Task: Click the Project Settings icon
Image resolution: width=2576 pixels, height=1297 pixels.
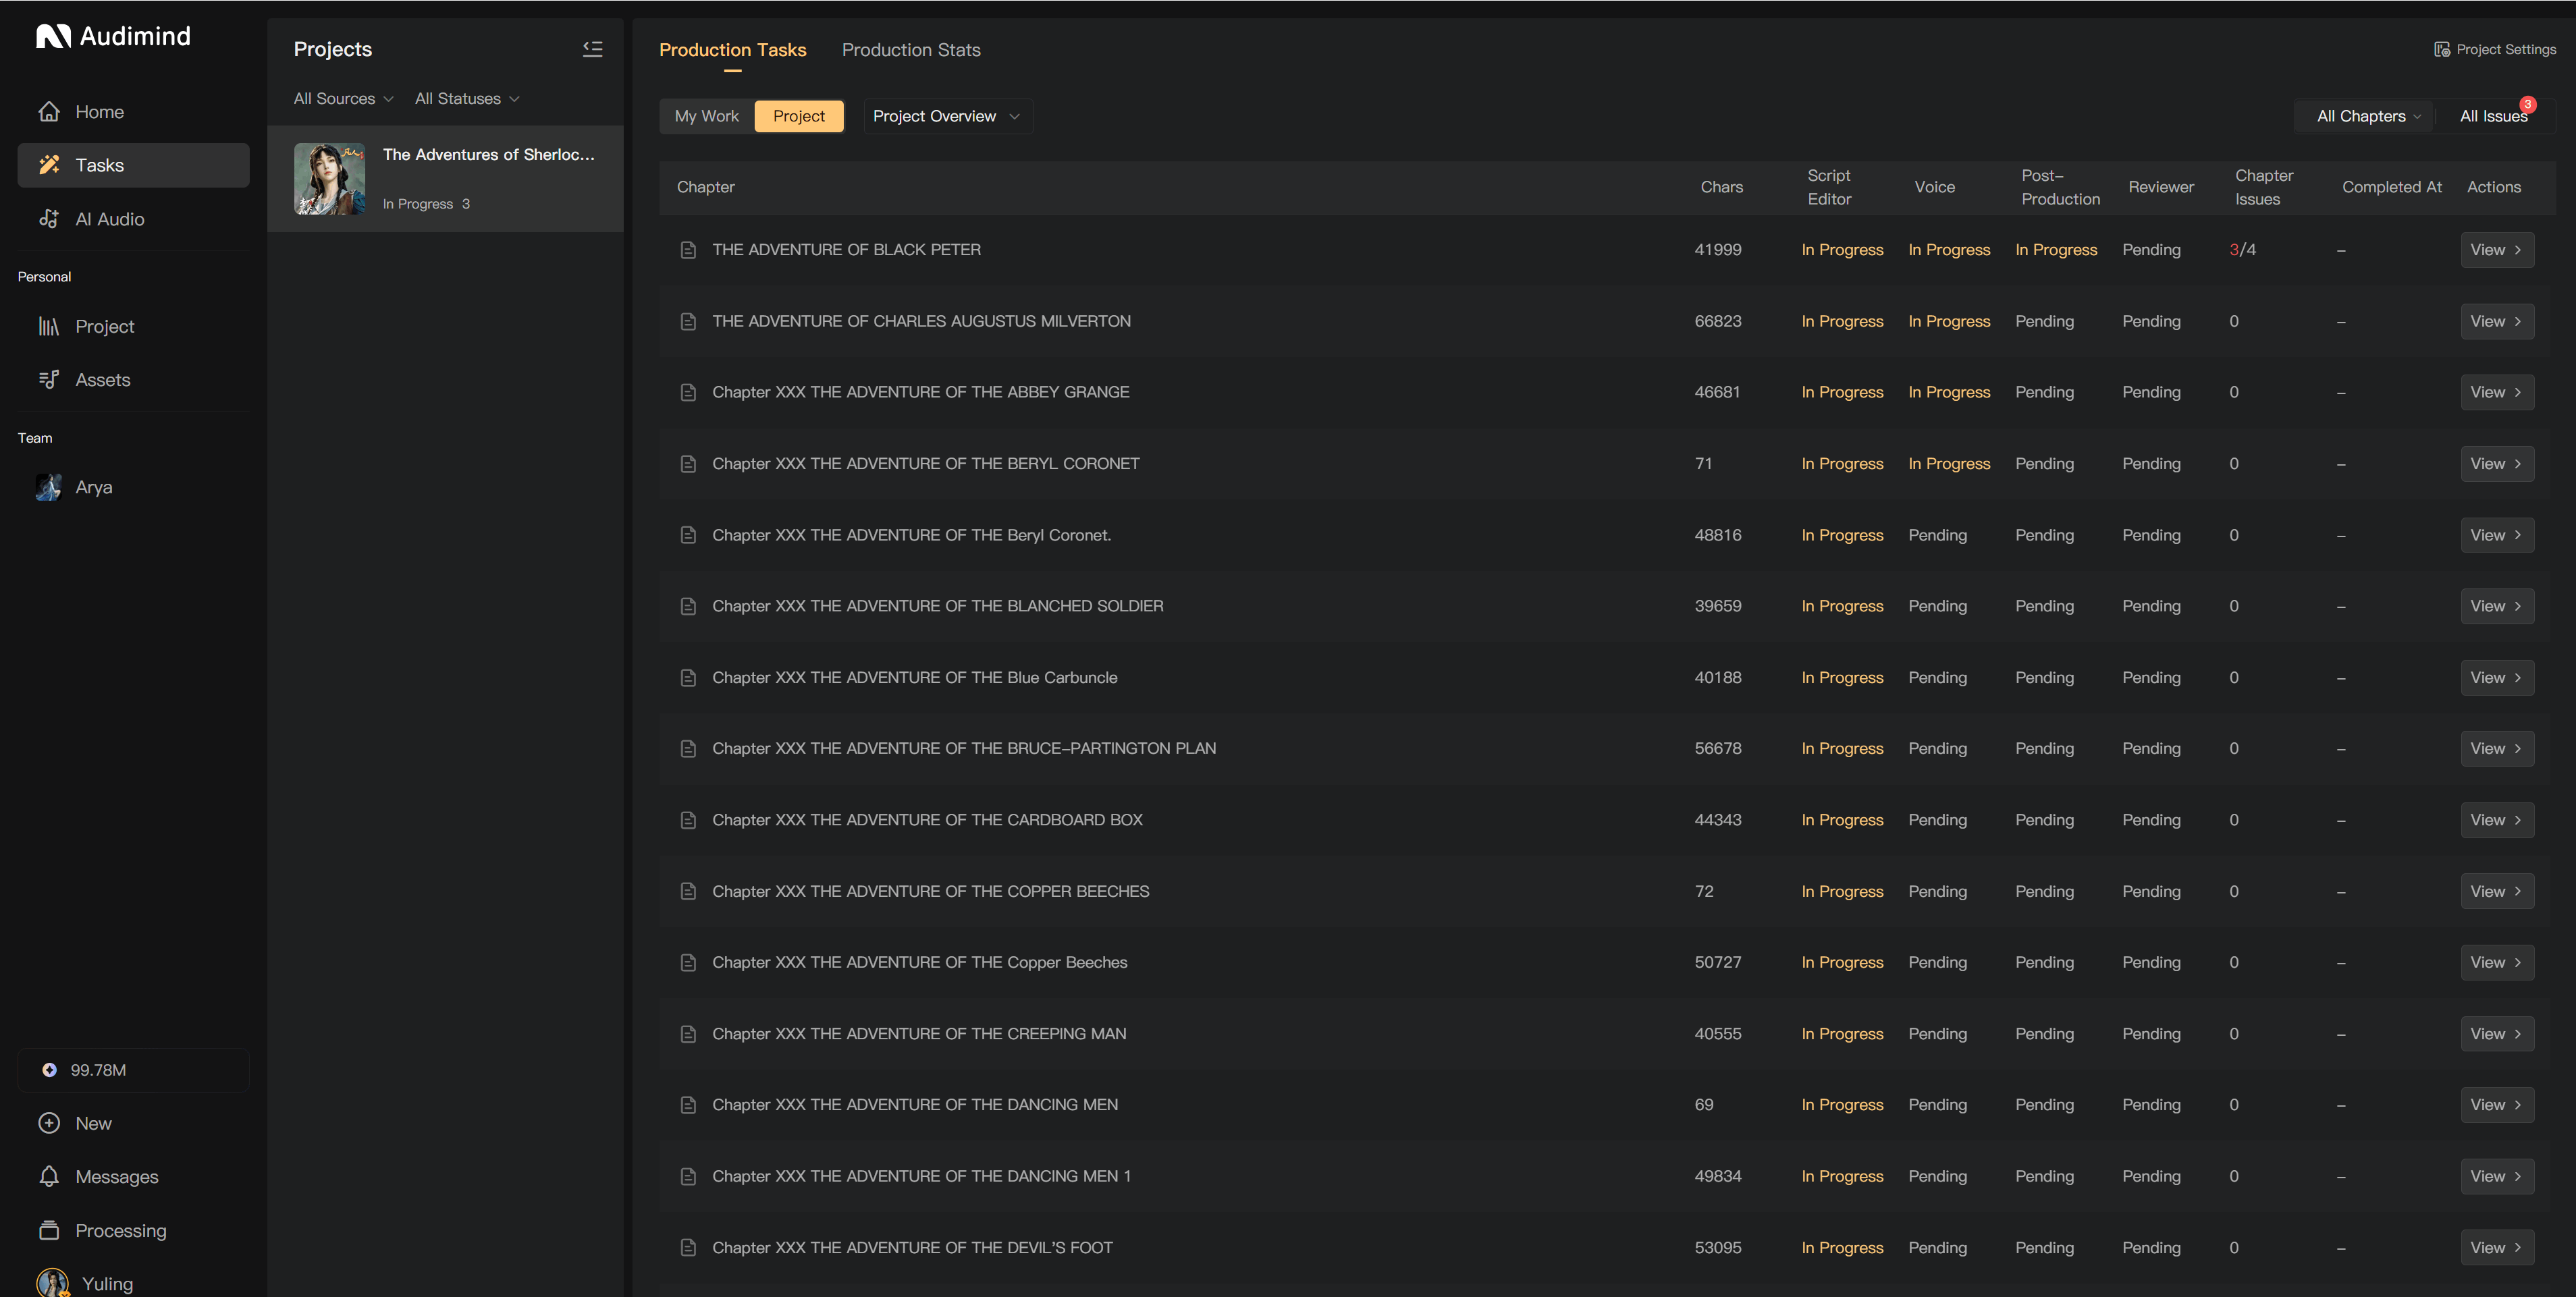Action: pyautogui.click(x=2441, y=49)
